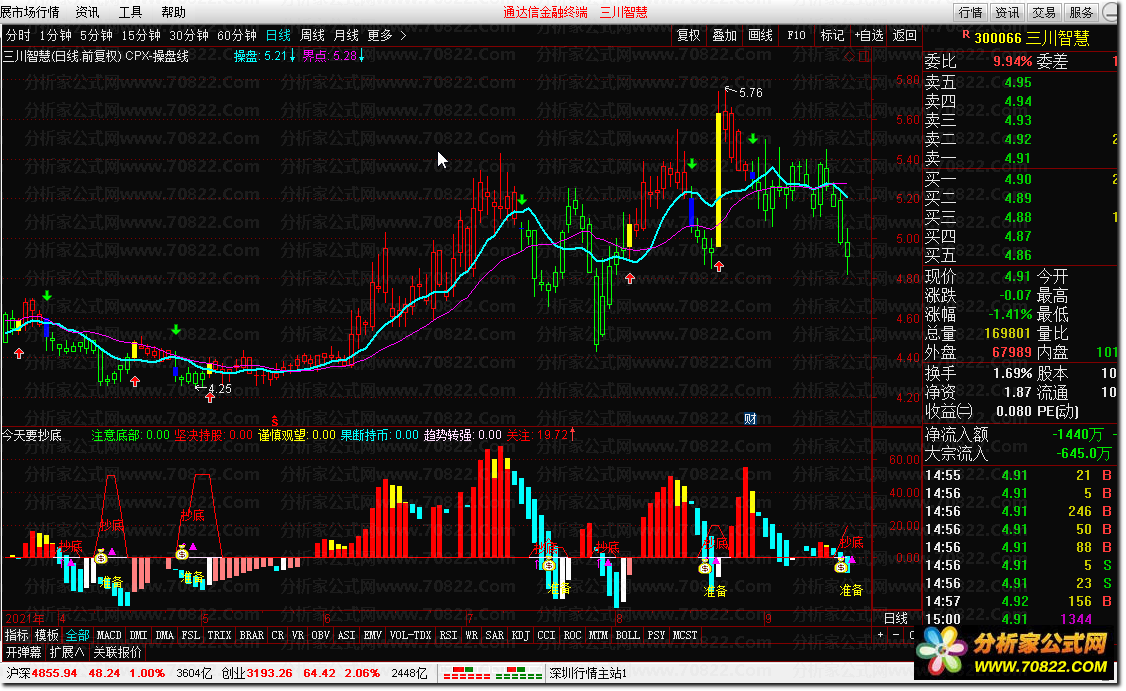This screenshot has width=1126, height=691.
Task: Add stock with +自选 button
Action: click(869, 35)
